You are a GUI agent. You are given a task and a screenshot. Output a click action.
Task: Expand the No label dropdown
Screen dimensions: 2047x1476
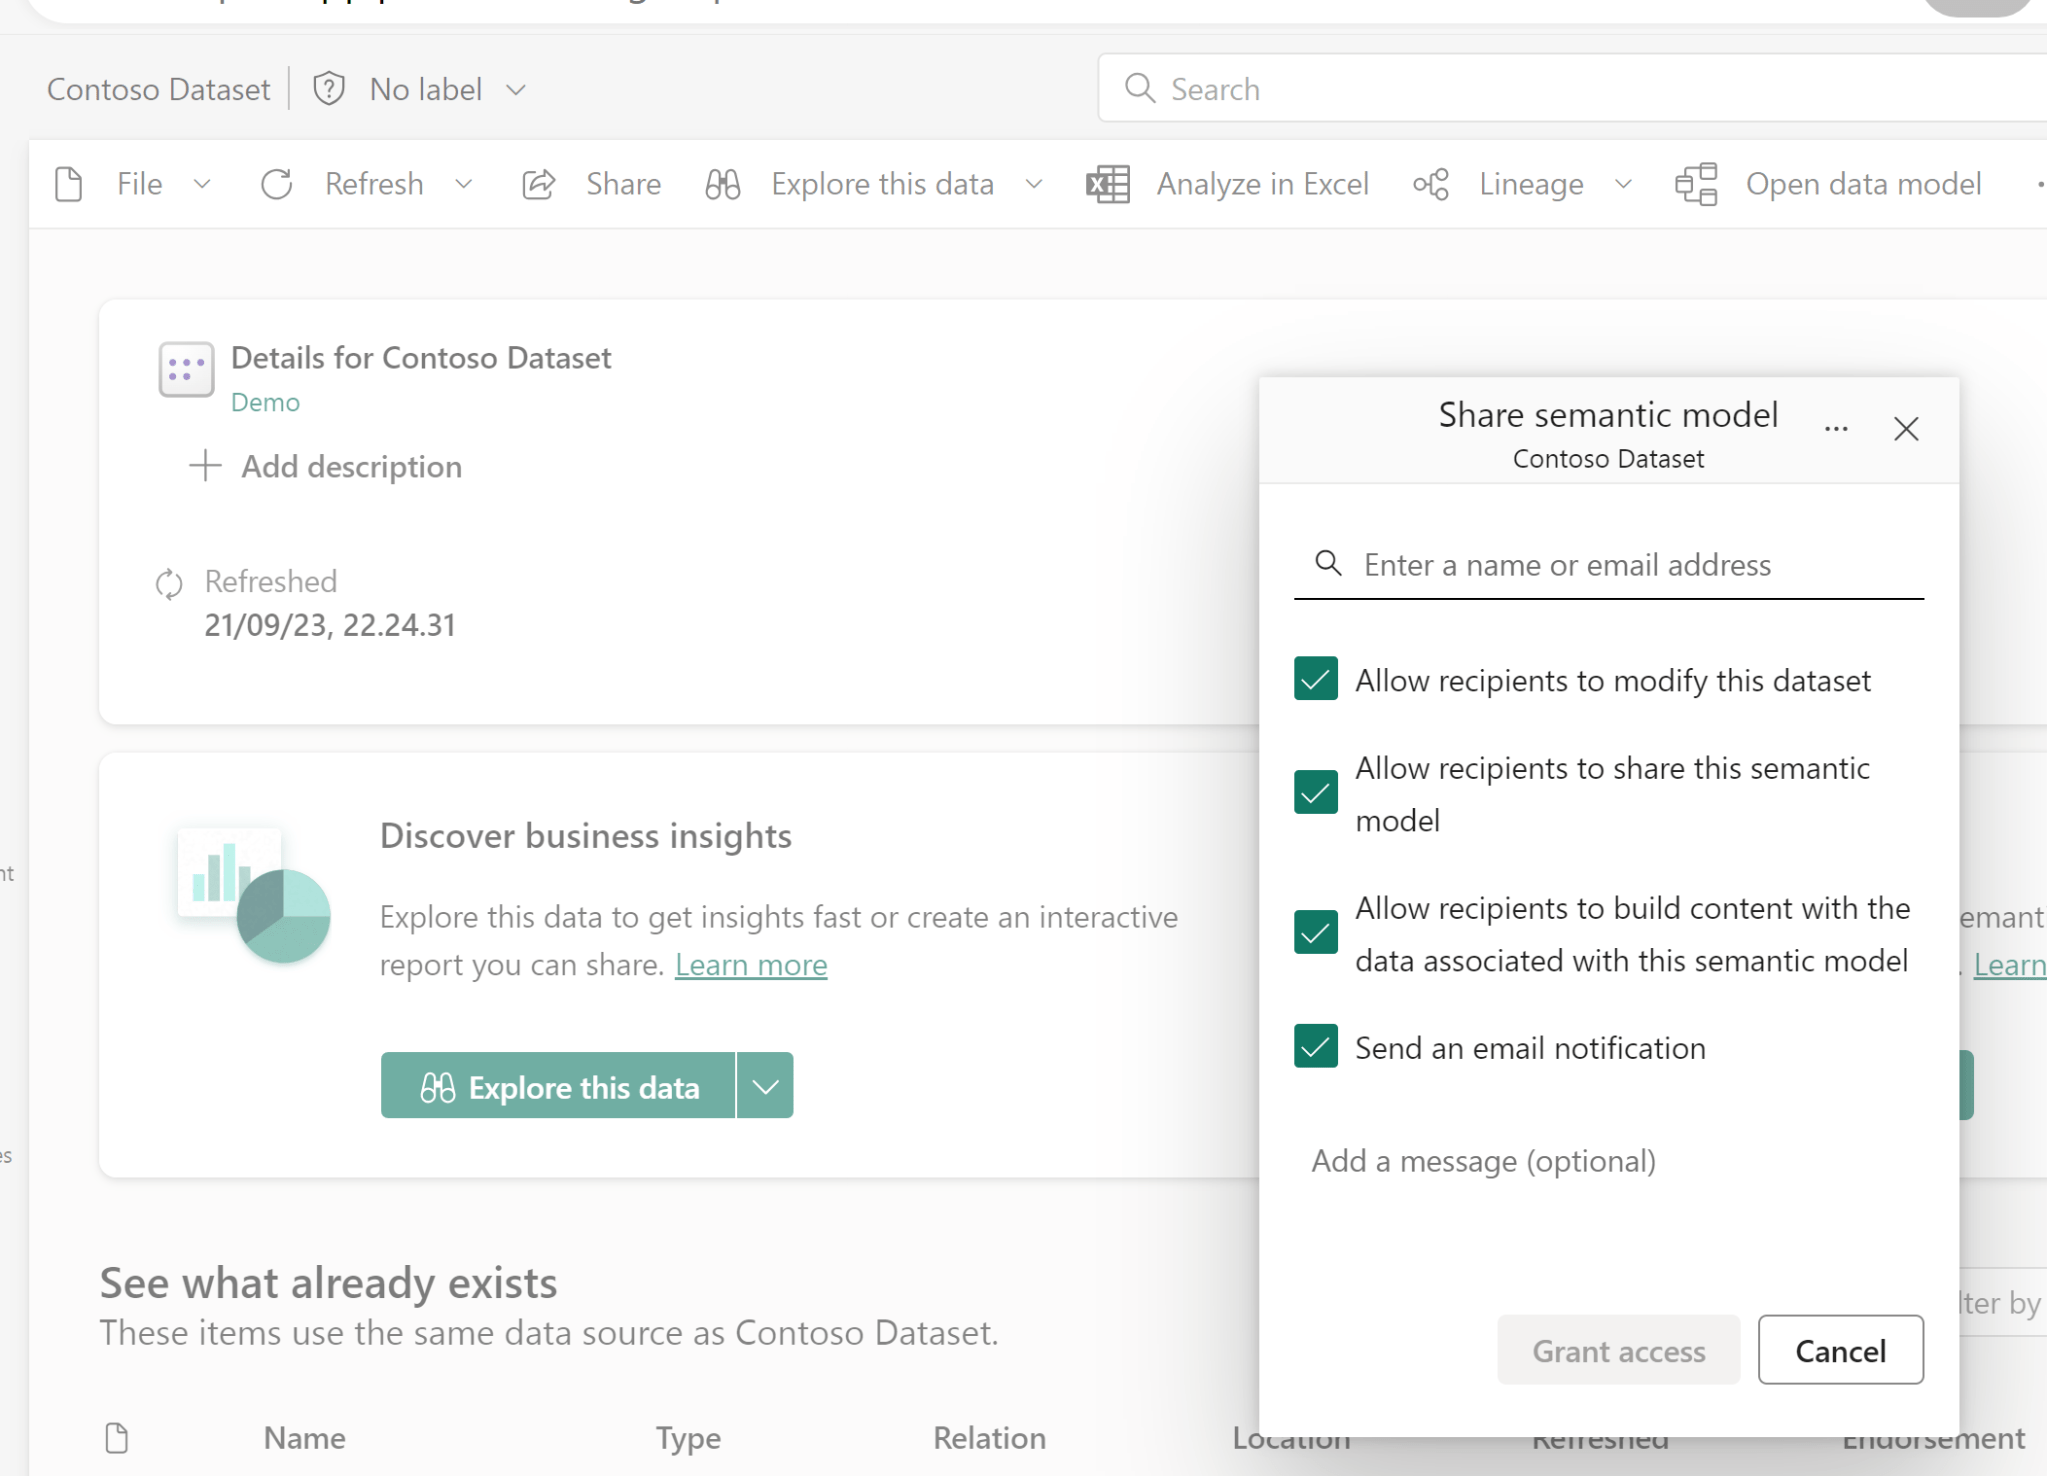[x=516, y=89]
